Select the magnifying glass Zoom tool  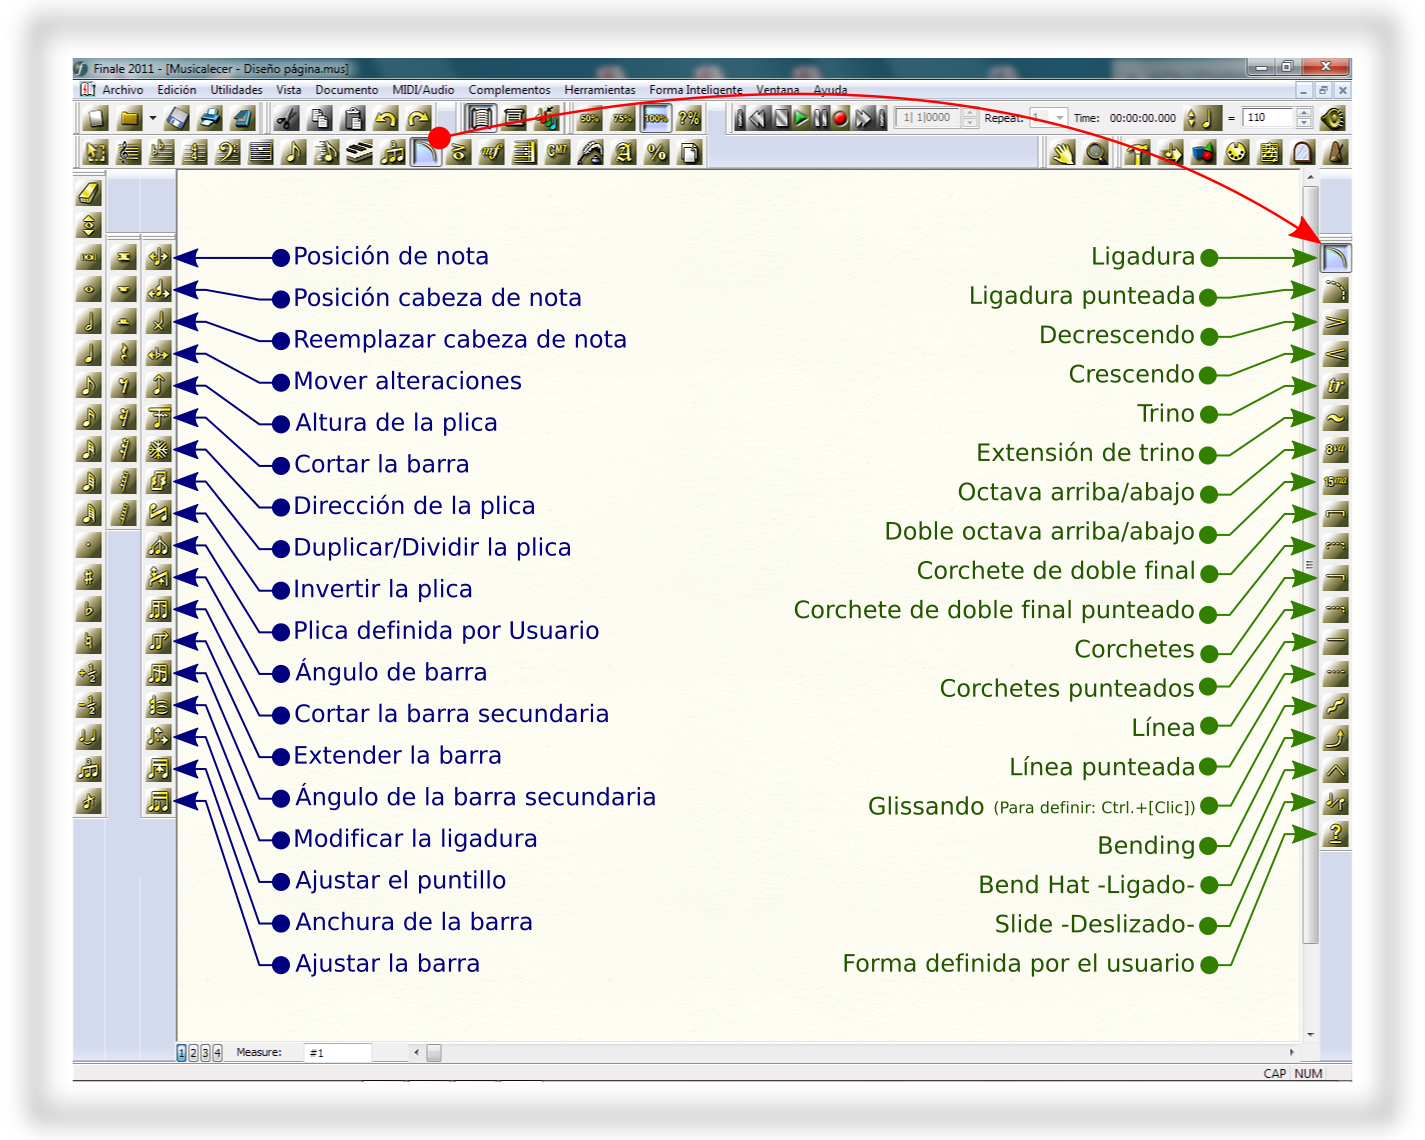coord(1096,153)
